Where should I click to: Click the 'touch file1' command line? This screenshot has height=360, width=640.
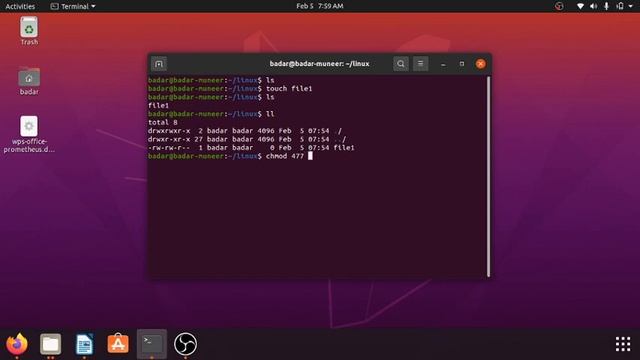[x=230, y=89]
